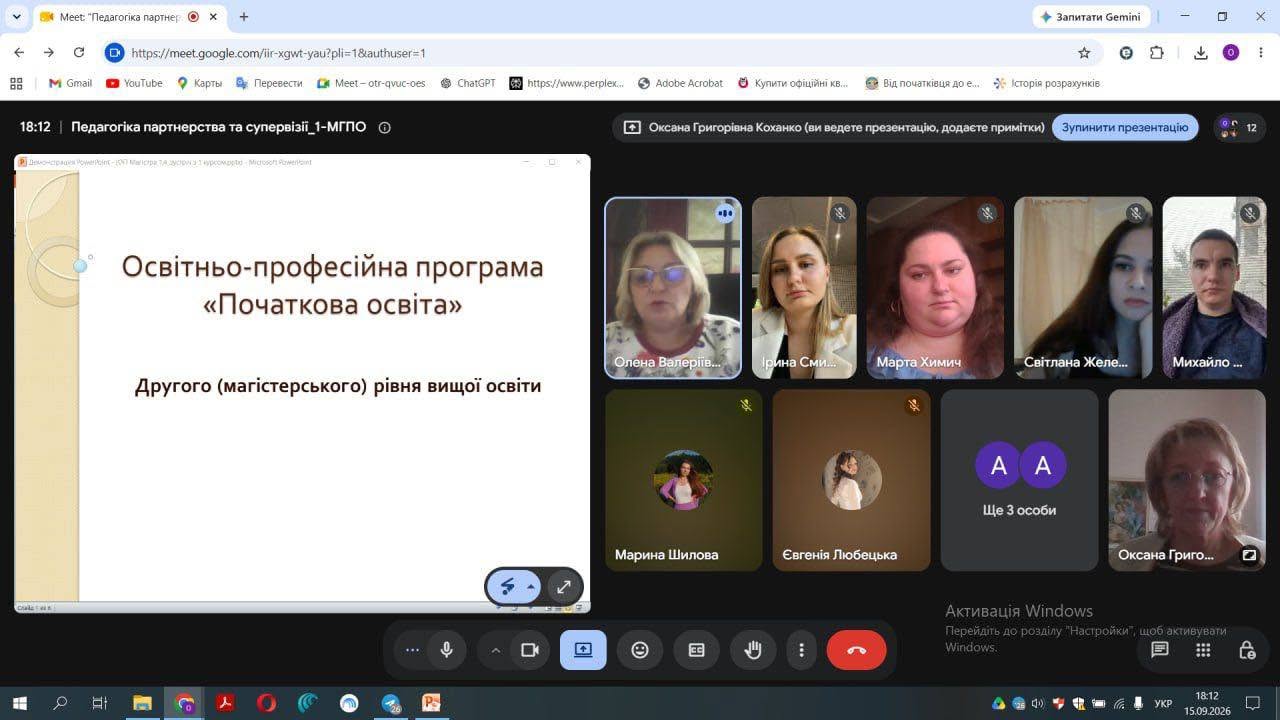Raise hand in the meeting

point(753,650)
